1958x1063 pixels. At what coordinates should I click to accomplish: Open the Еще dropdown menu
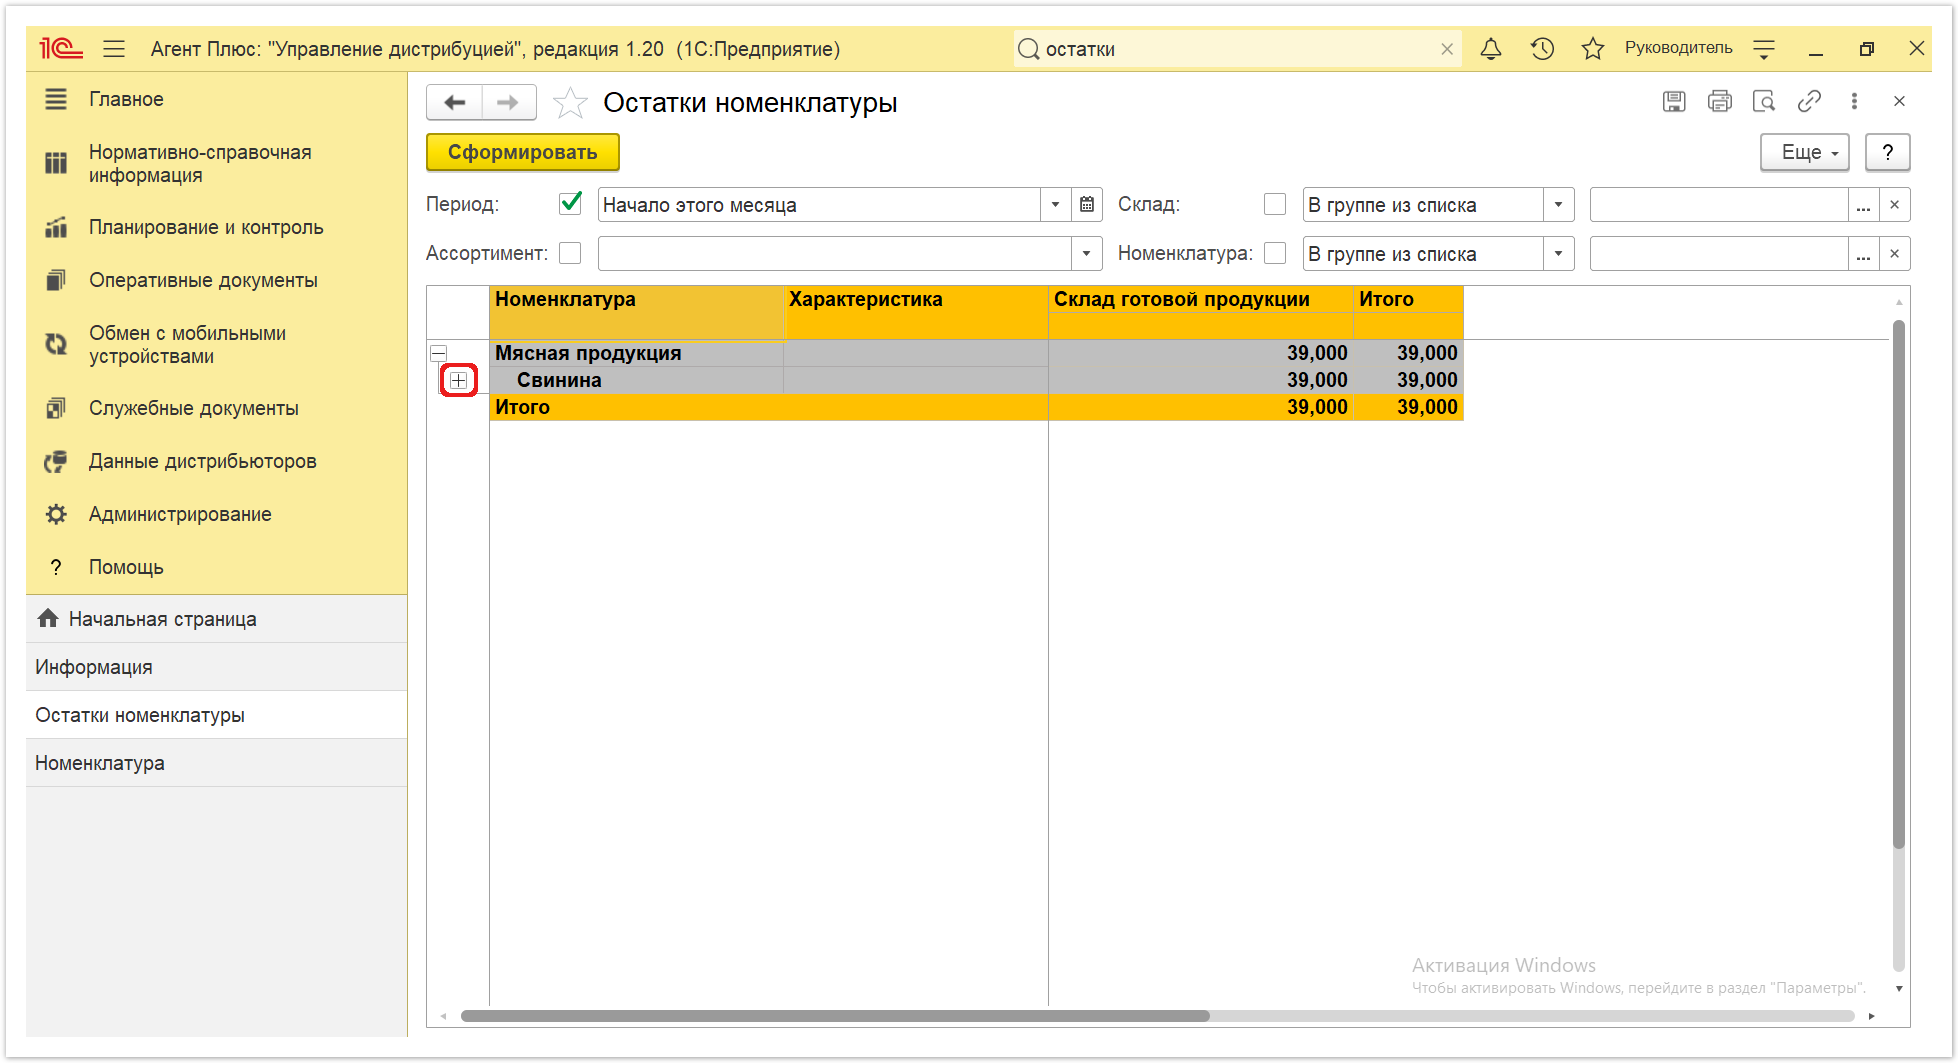(x=1805, y=152)
